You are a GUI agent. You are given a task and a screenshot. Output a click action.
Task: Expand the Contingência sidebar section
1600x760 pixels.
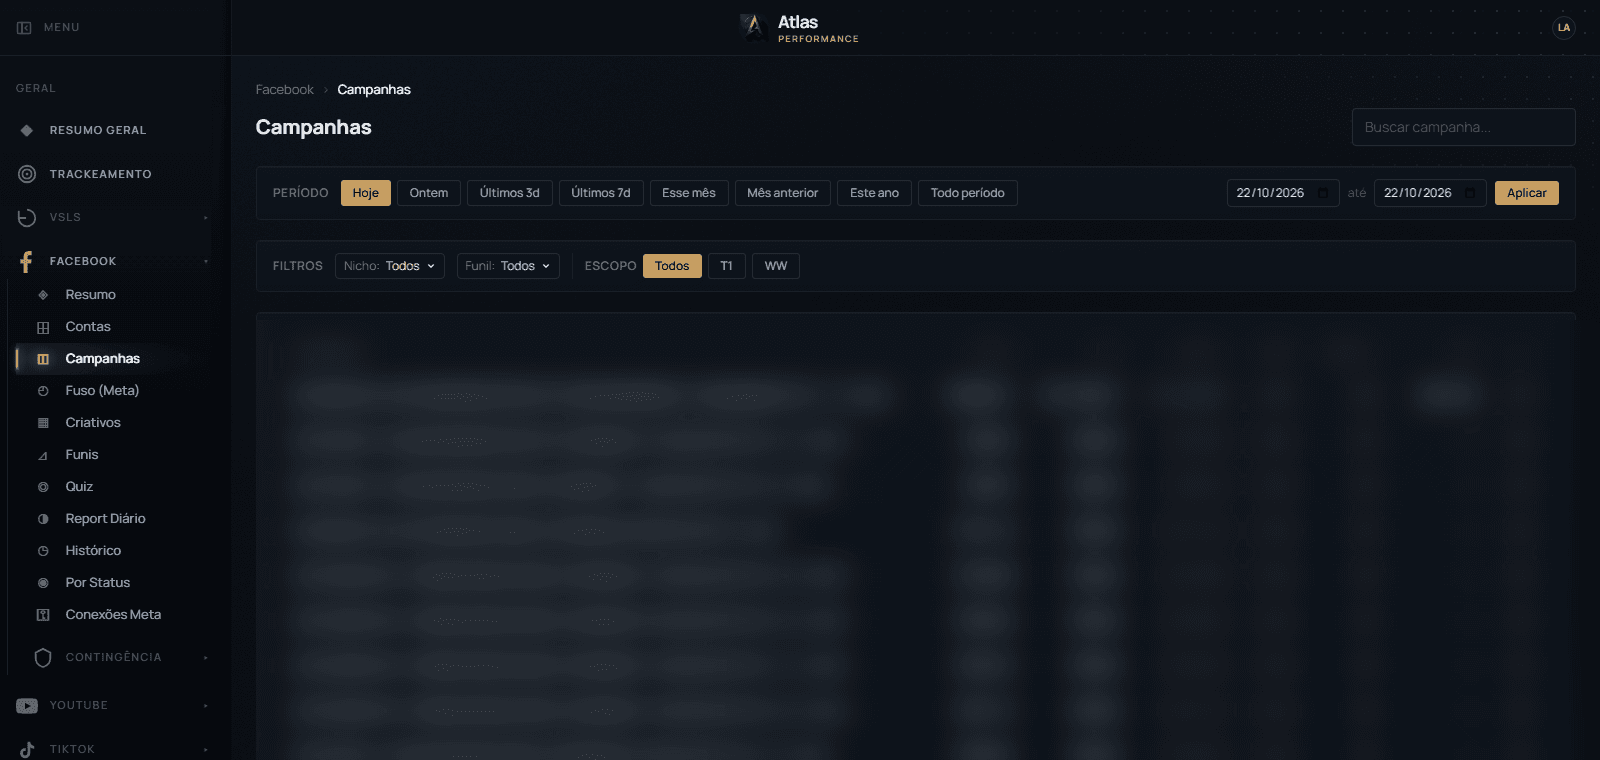(x=206, y=658)
